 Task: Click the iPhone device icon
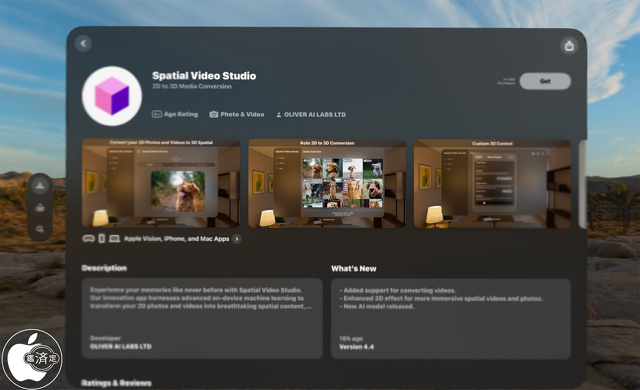pyautogui.click(x=102, y=238)
